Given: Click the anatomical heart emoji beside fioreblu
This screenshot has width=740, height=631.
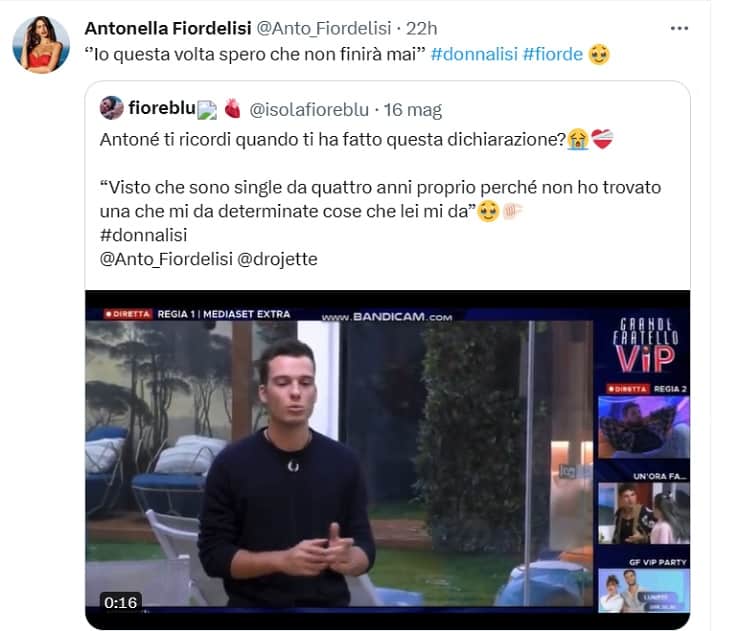Looking at the screenshot, I should pyautogui.click(x=232, y=109).
